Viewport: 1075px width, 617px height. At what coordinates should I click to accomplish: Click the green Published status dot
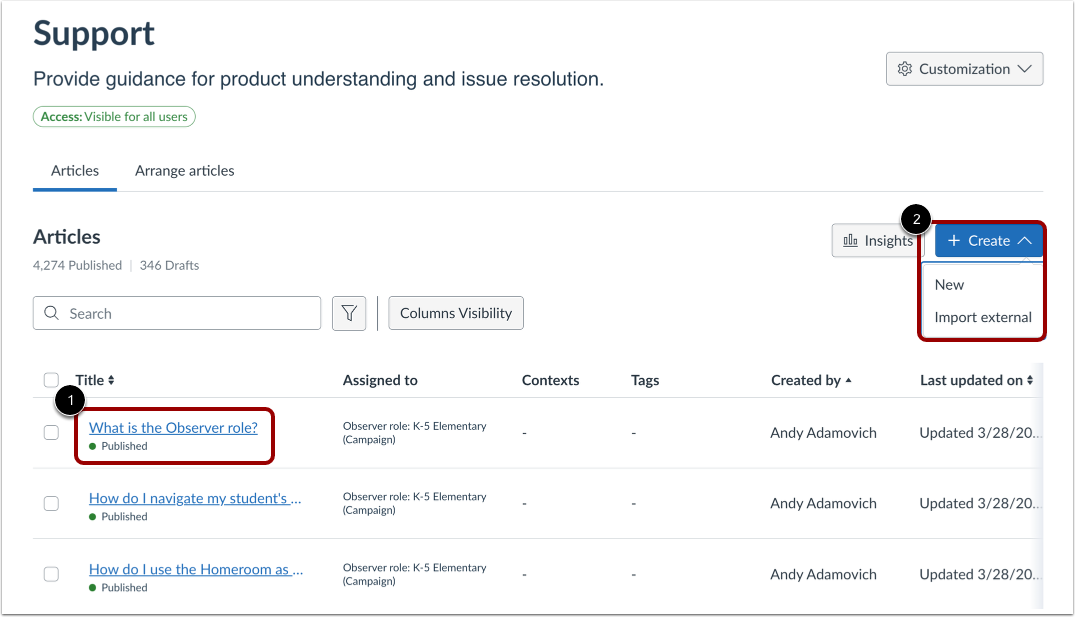click(x=92, y=446)
